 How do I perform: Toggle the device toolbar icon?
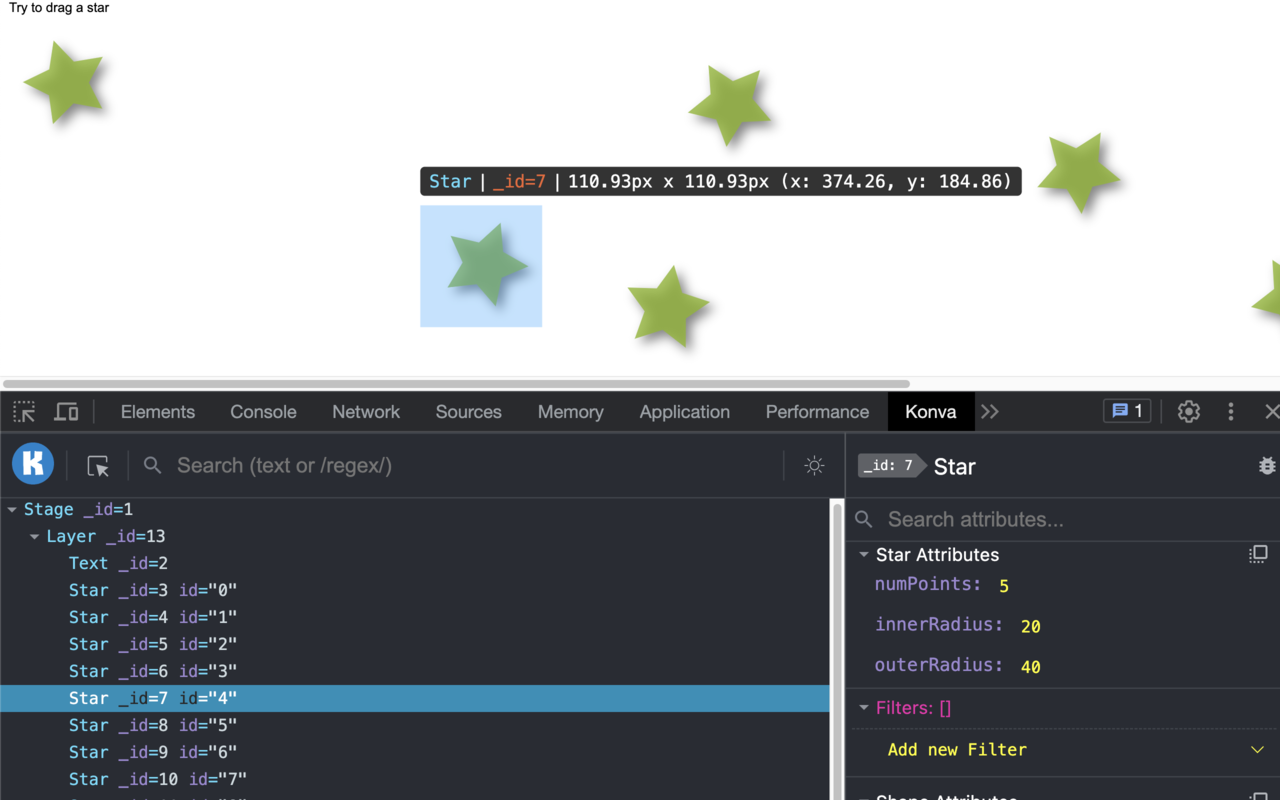click(66, 411)
